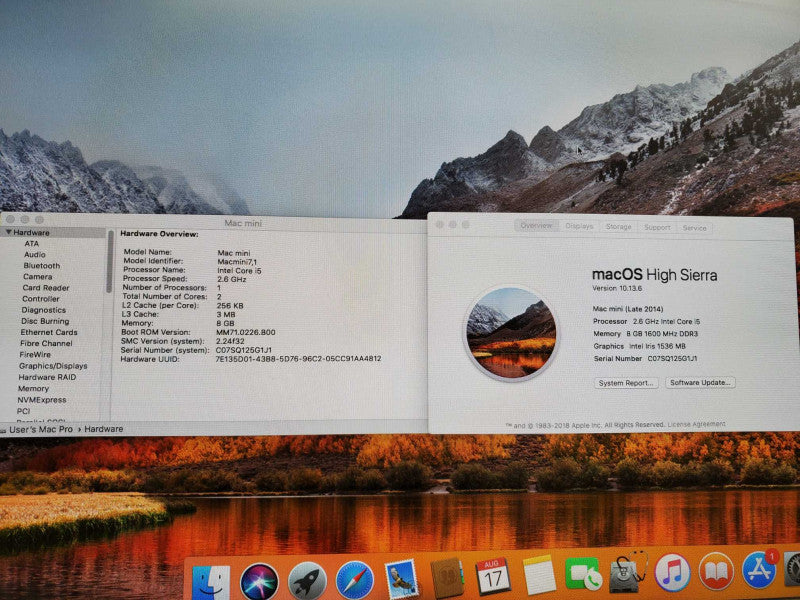This screenshot has height=600, width=800.
Task: Select Card Reader in sidebar
Action: point(46,288)
